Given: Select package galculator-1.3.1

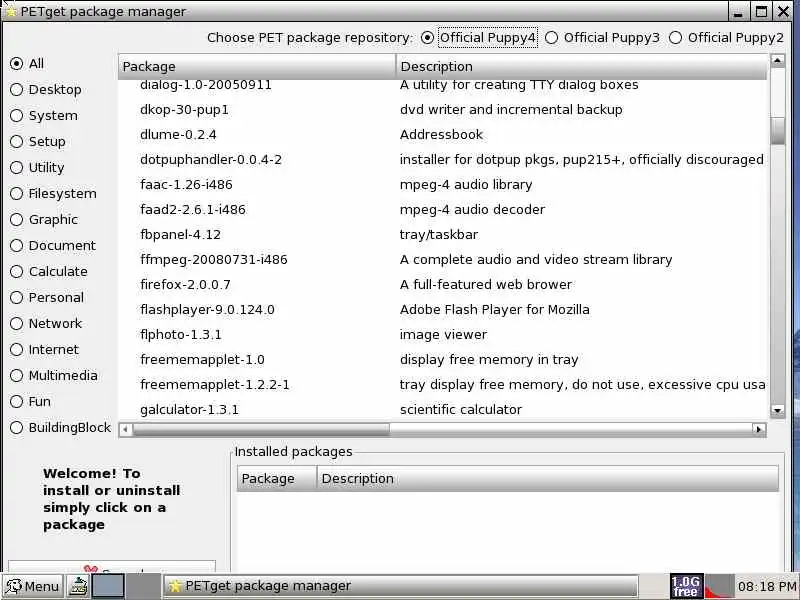Looking at the screenshot, I should tap(189, 410).
